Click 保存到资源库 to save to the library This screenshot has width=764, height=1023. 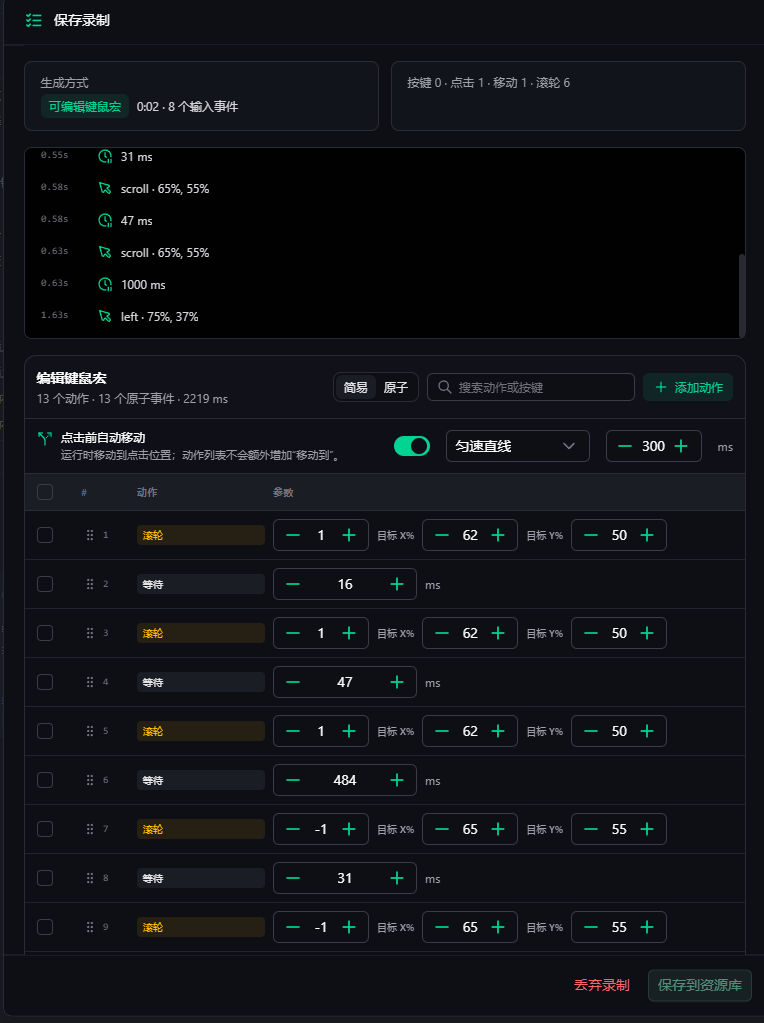(x=699, y=985)
